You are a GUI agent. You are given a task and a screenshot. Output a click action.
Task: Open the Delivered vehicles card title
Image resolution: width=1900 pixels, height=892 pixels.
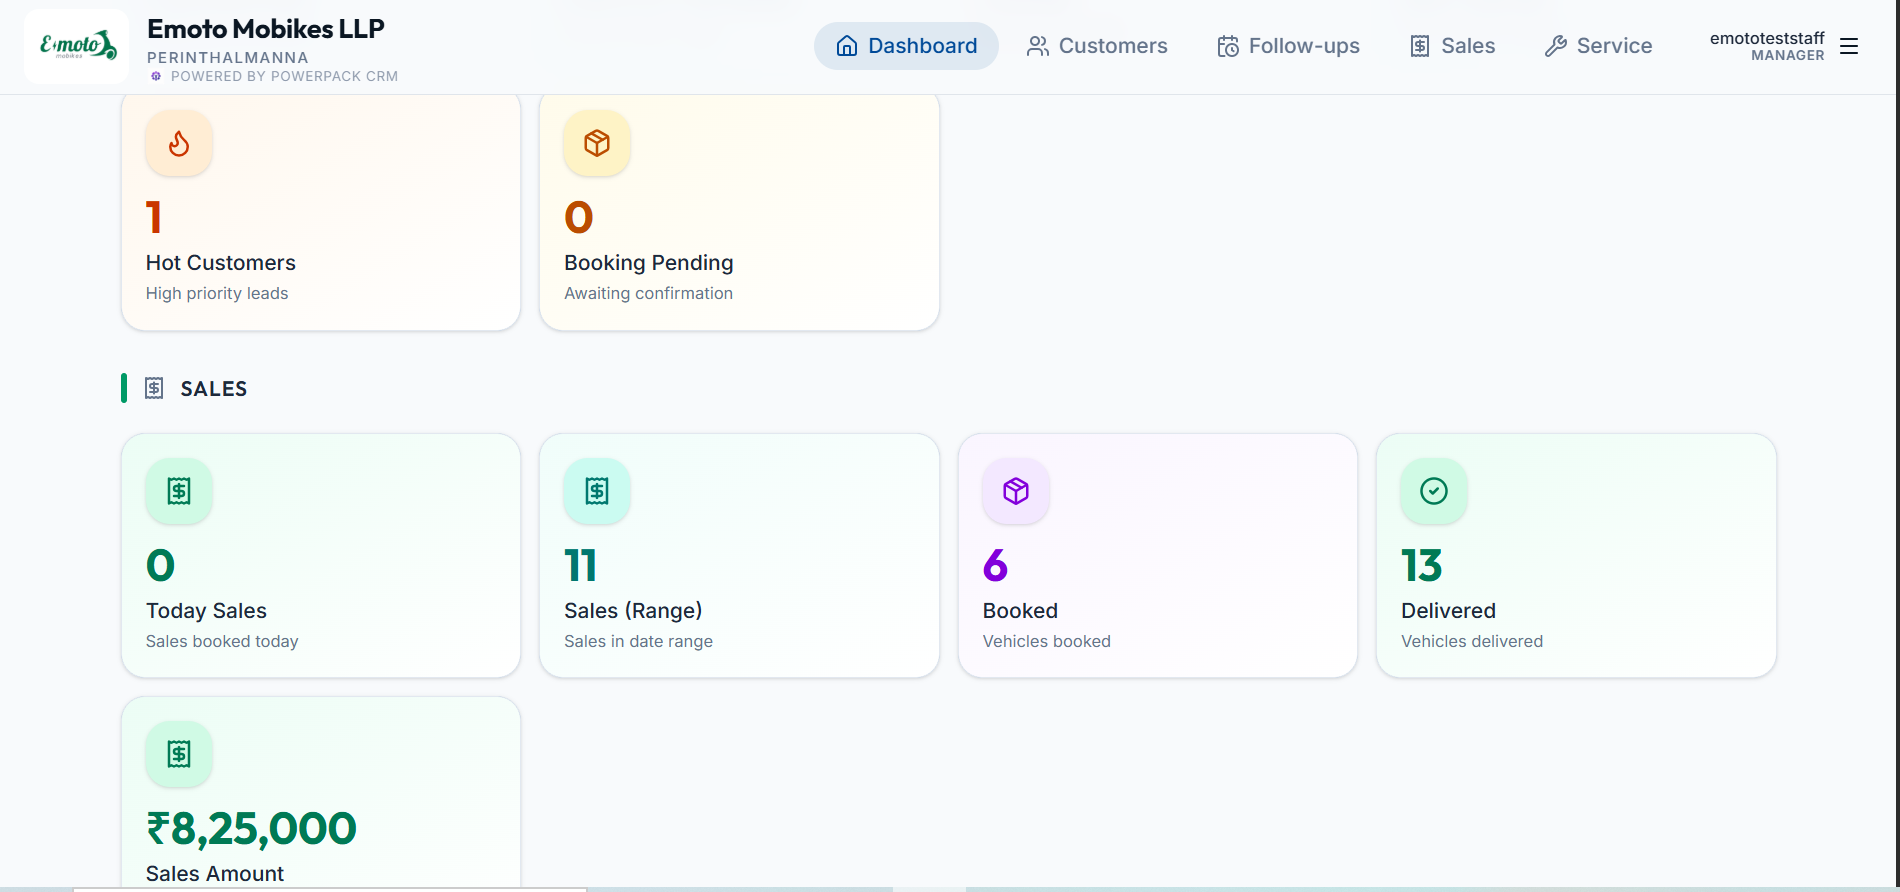click(1448, 611)
